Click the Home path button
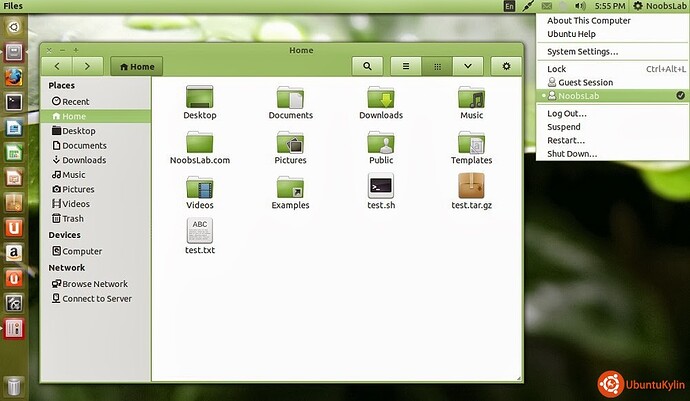This screenshot has width=690, height=401. pos(137,67)
